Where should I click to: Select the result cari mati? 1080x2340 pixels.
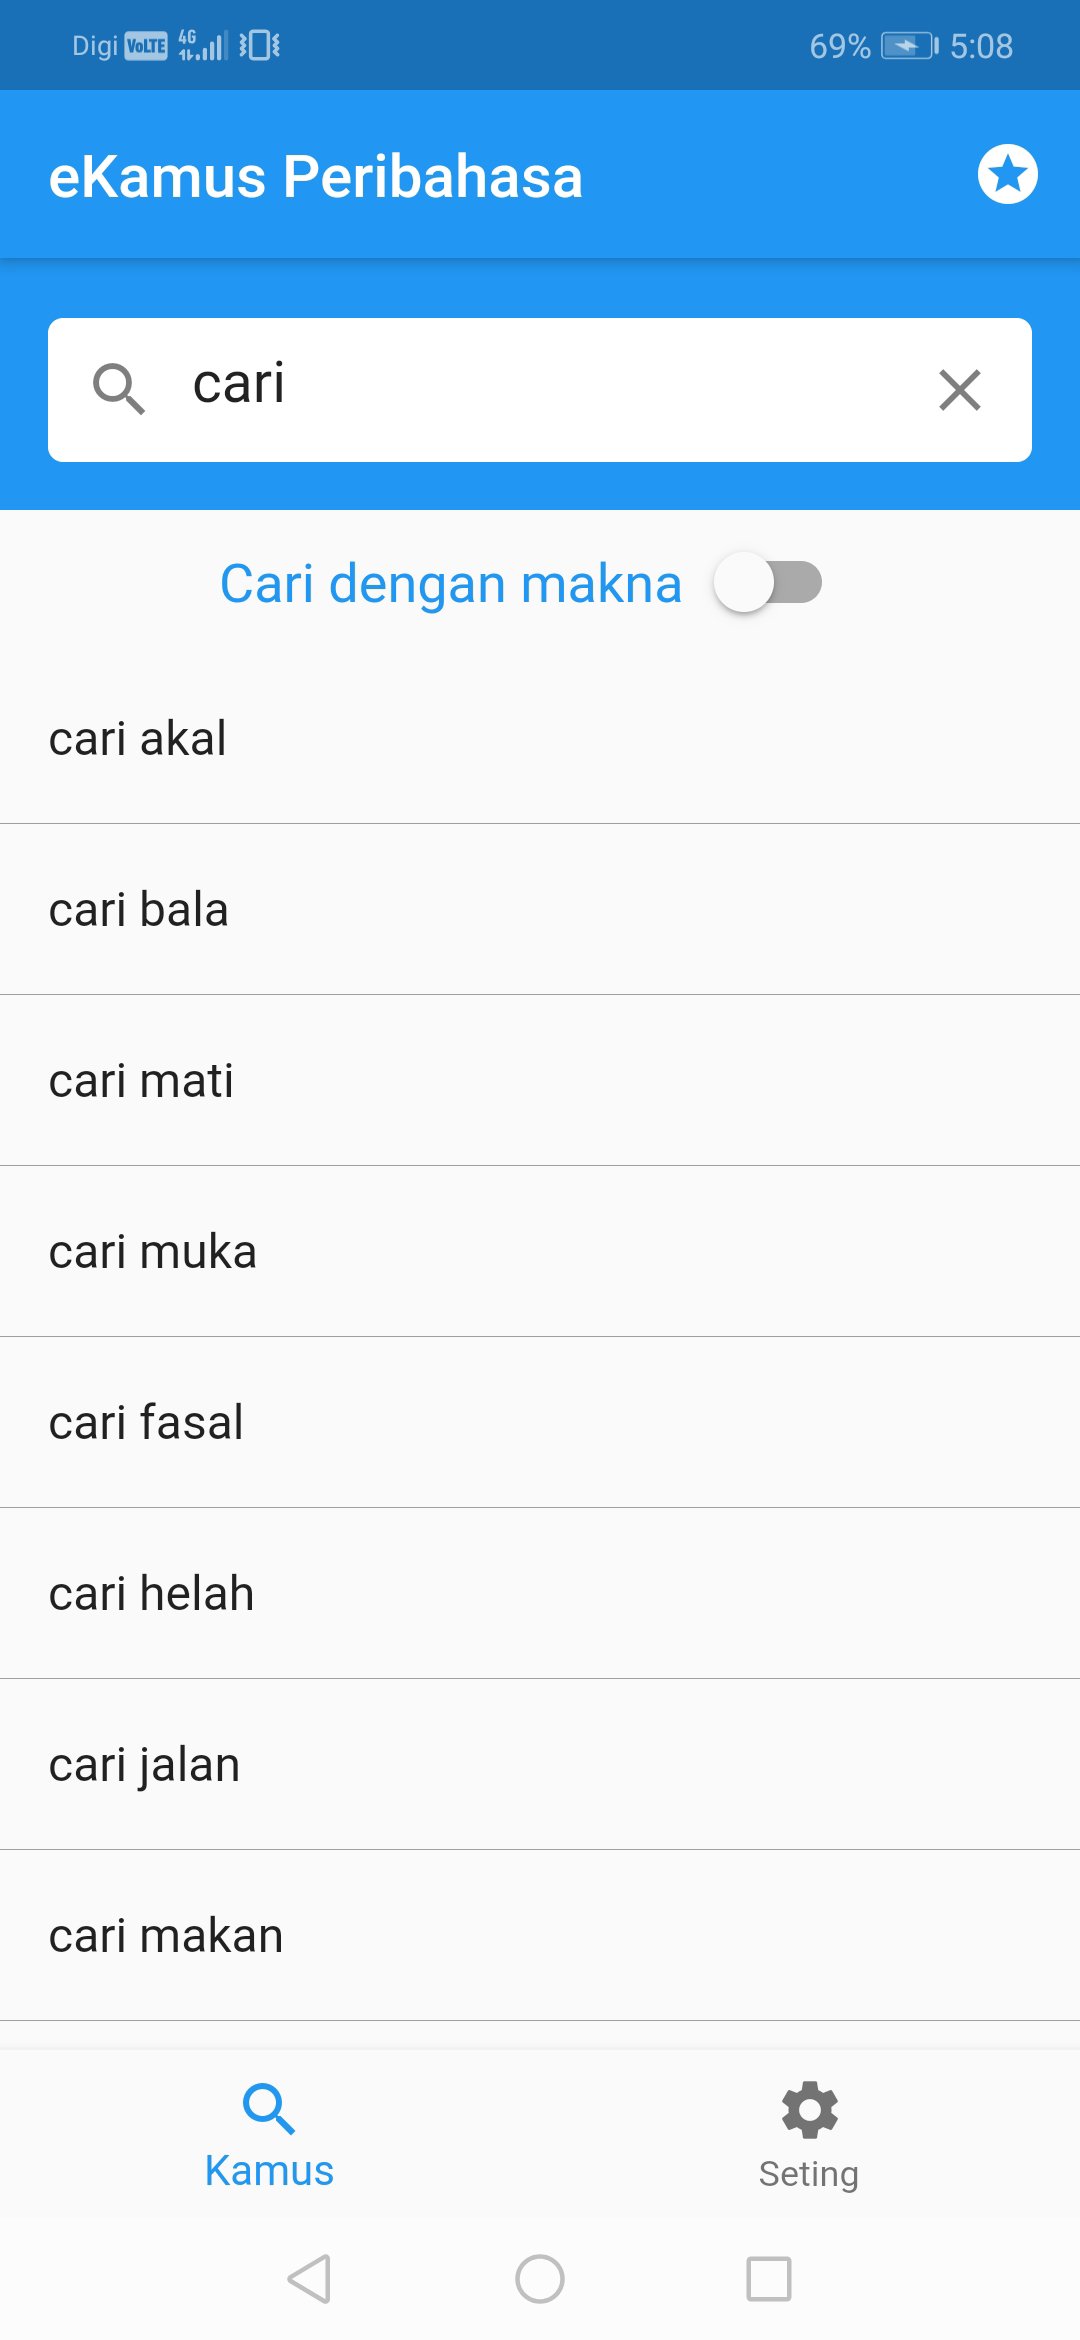(540, 1081)
